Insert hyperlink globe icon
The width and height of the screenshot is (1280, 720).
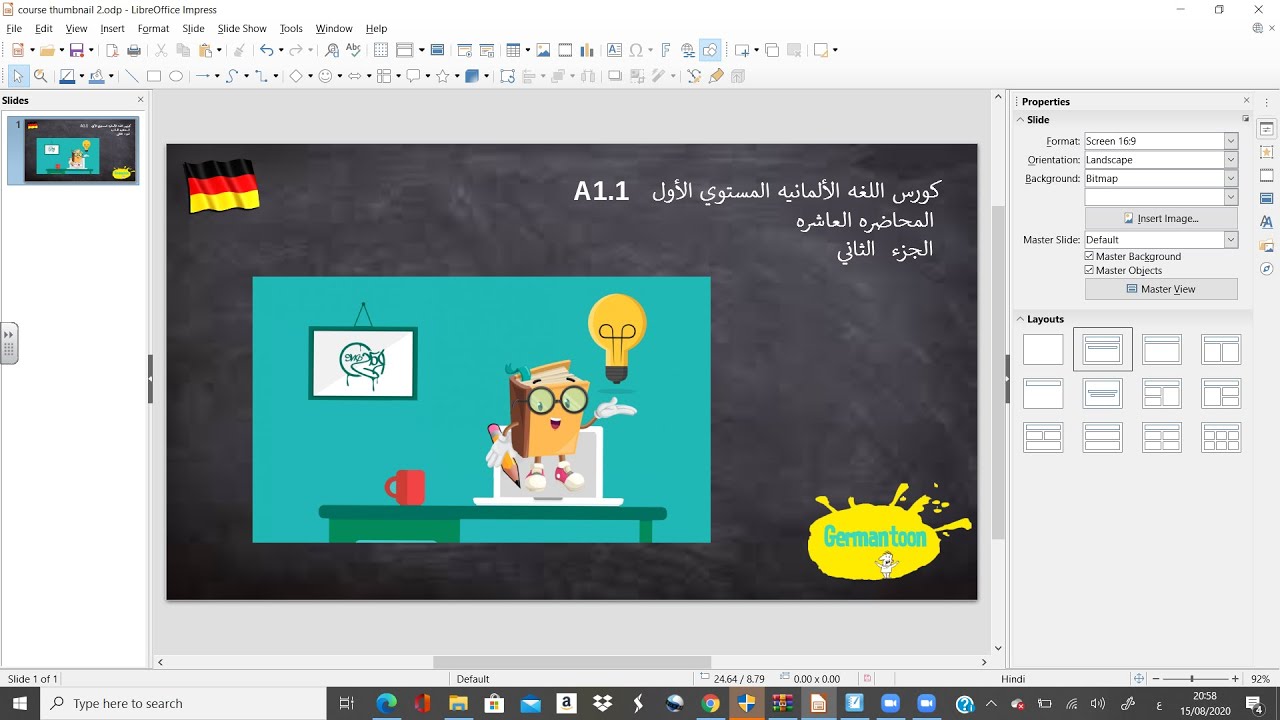point(688,50)
